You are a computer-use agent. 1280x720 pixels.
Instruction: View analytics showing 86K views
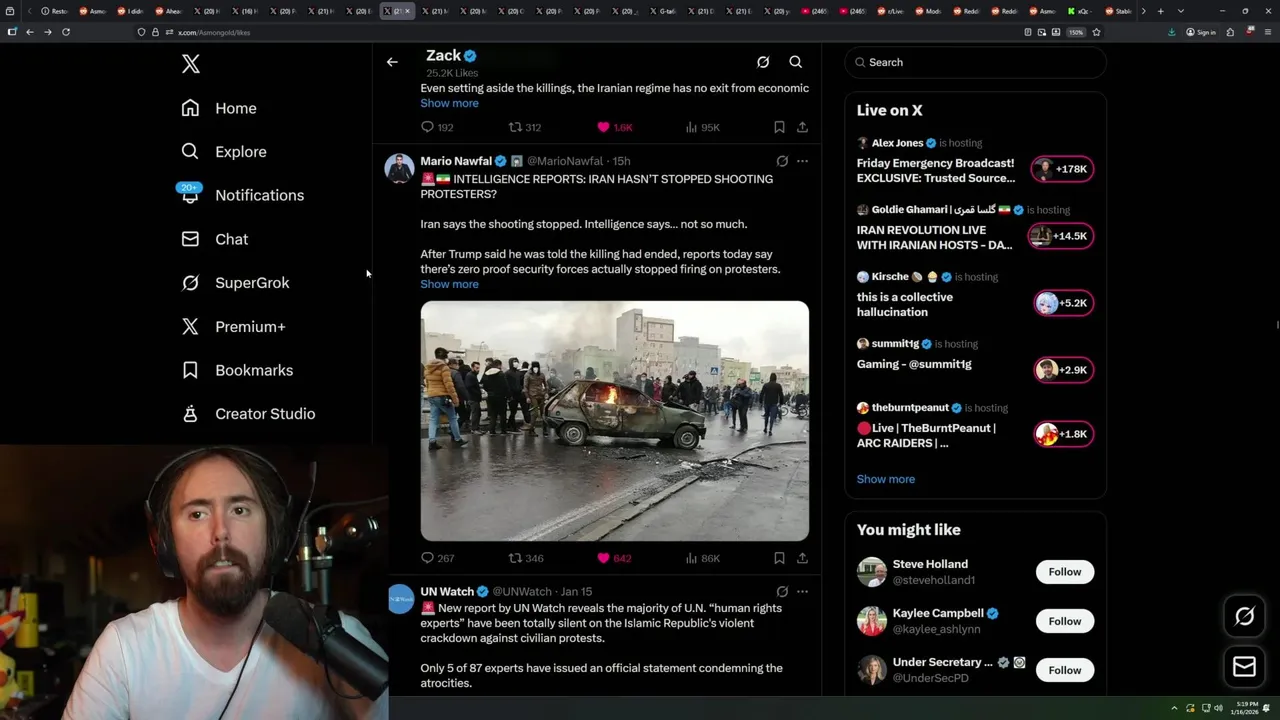pos(703,558)
